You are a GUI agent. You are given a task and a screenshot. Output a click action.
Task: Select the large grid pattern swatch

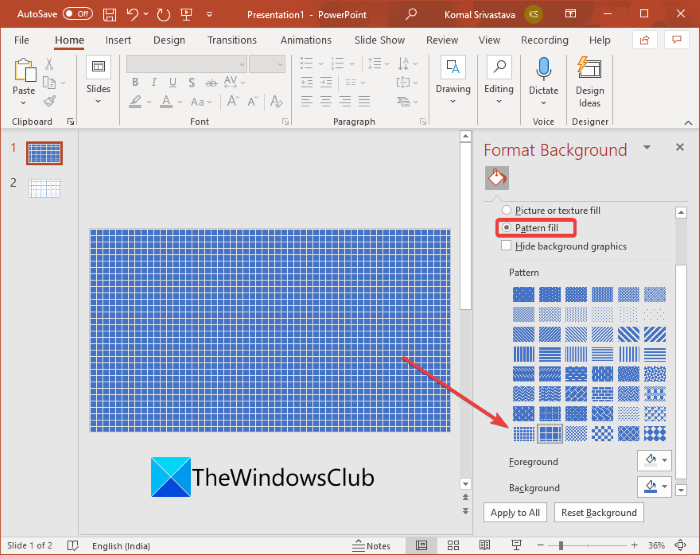(550, 434)
